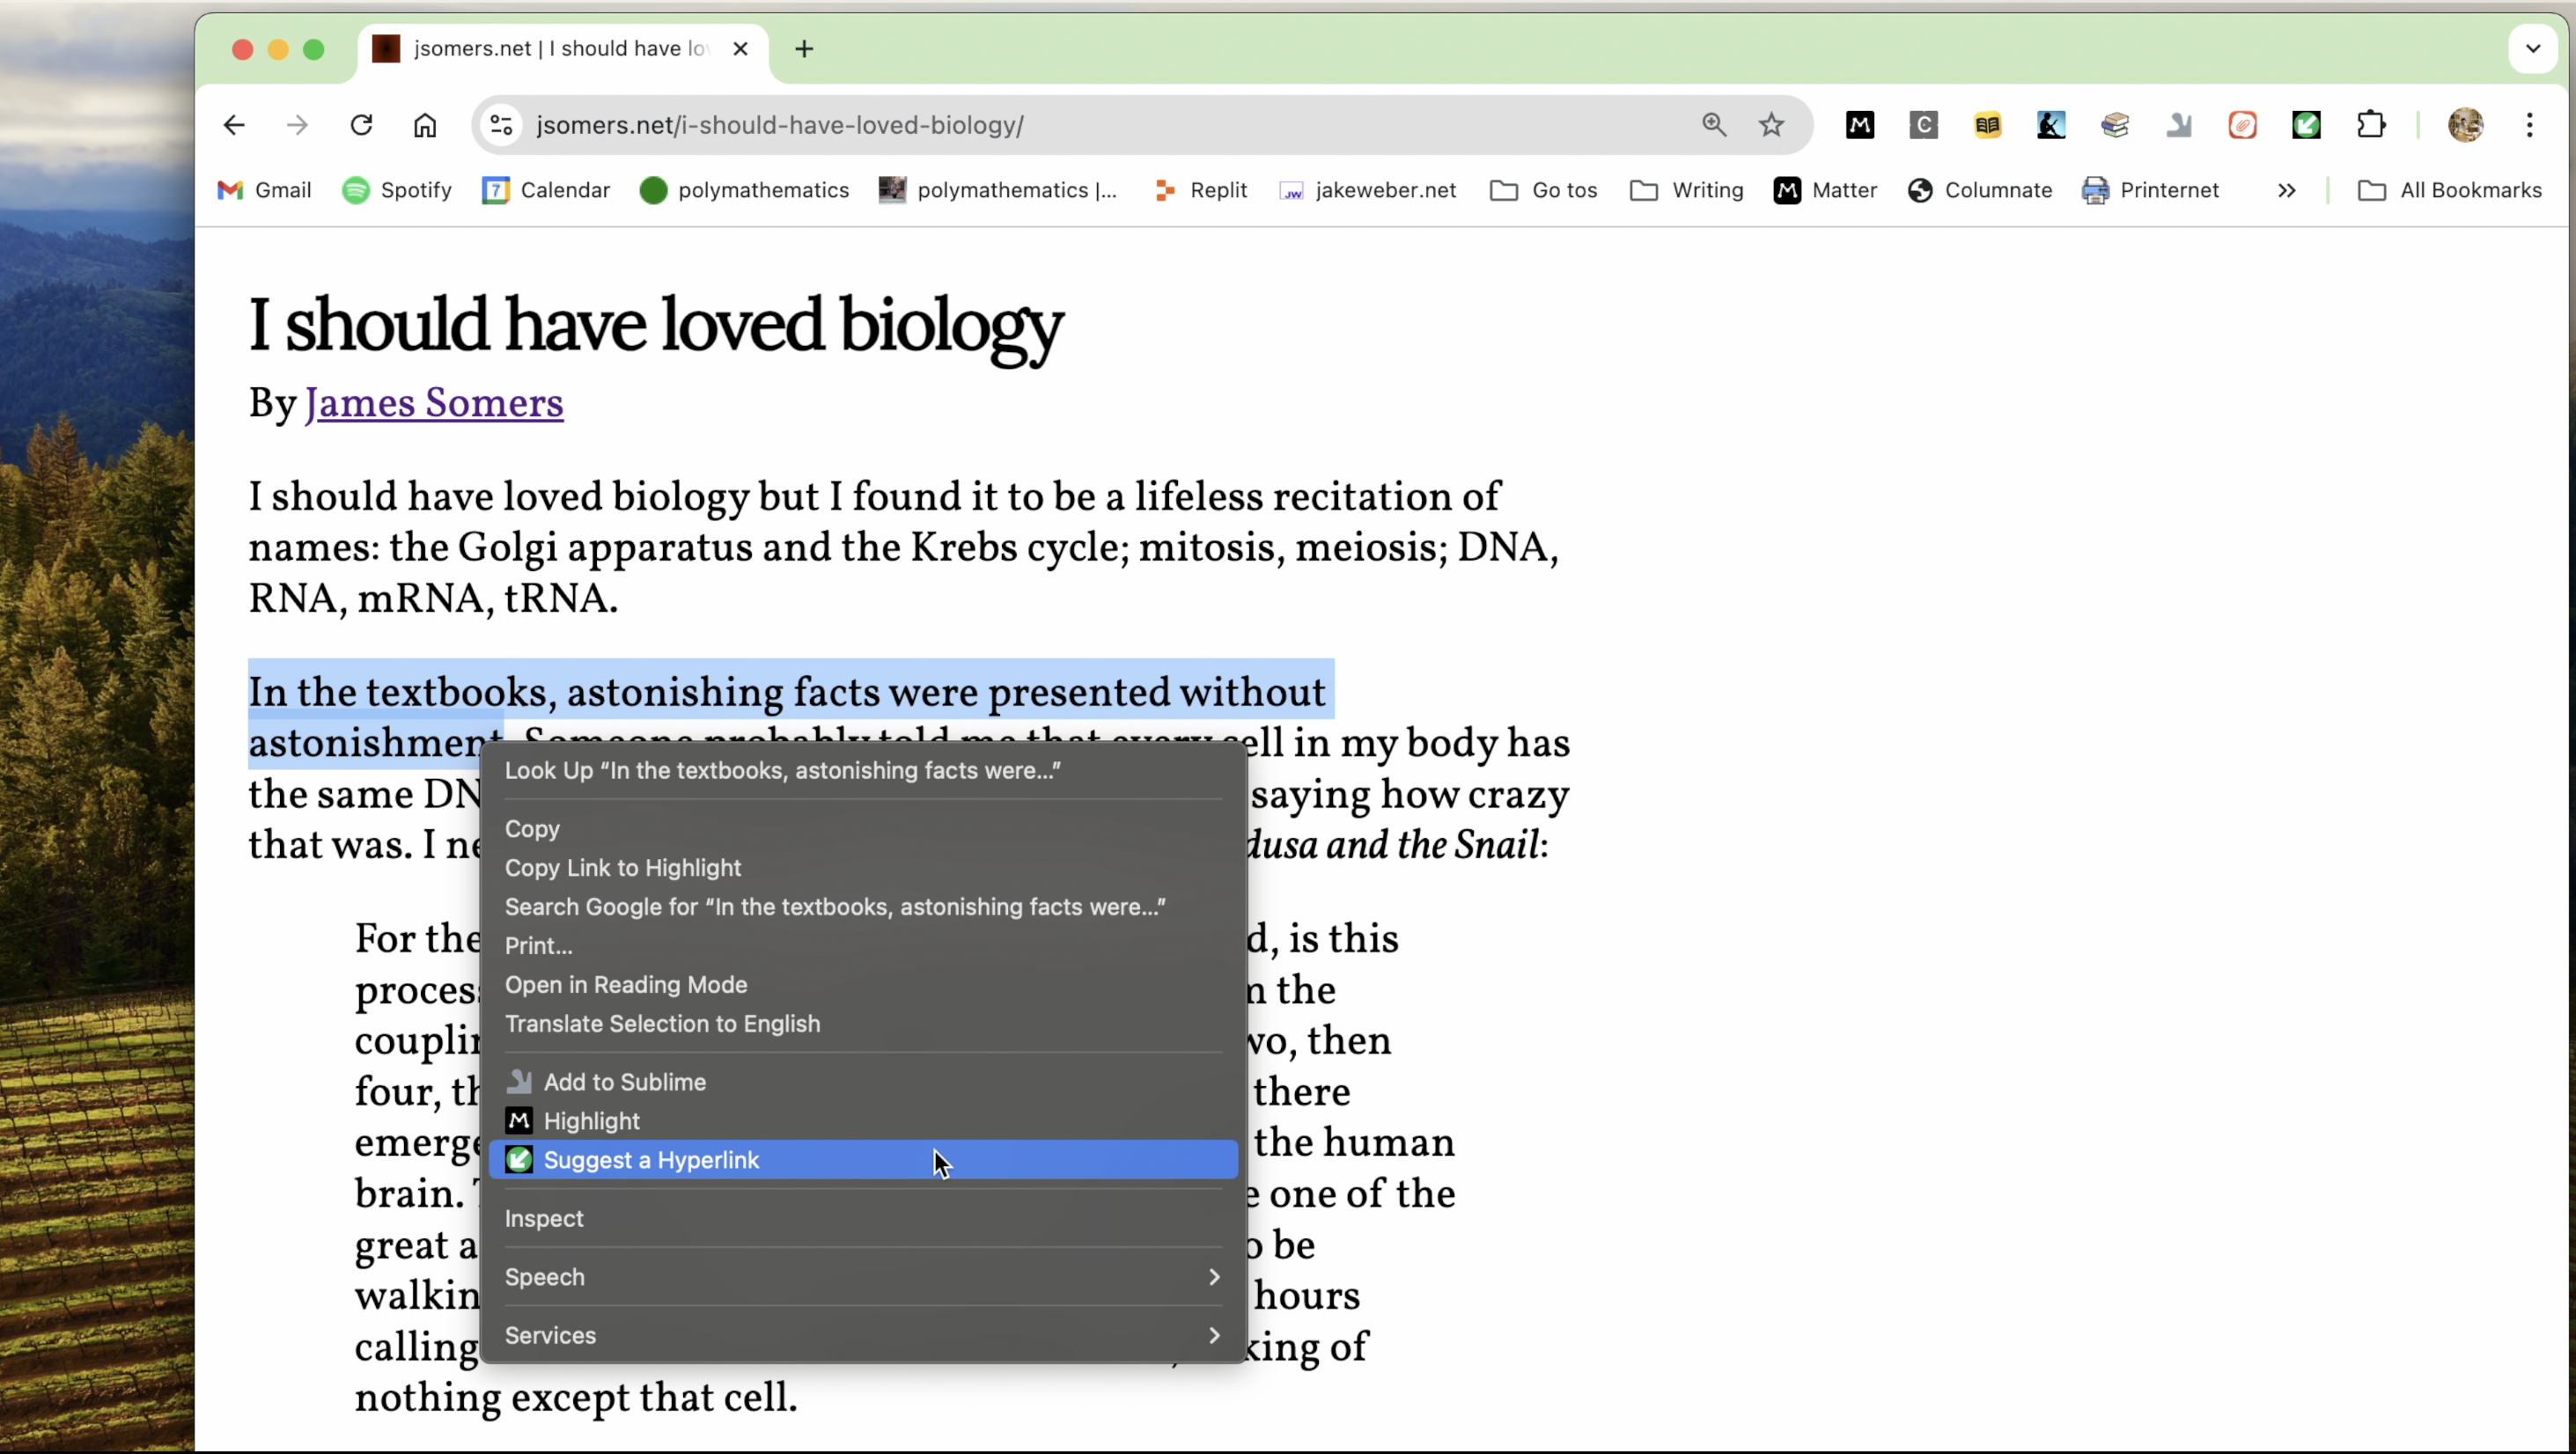The height and width of the screenshot is (1454, 2576).
Task: Choose Inspect from the context menu
Action: pos(863,1218)
